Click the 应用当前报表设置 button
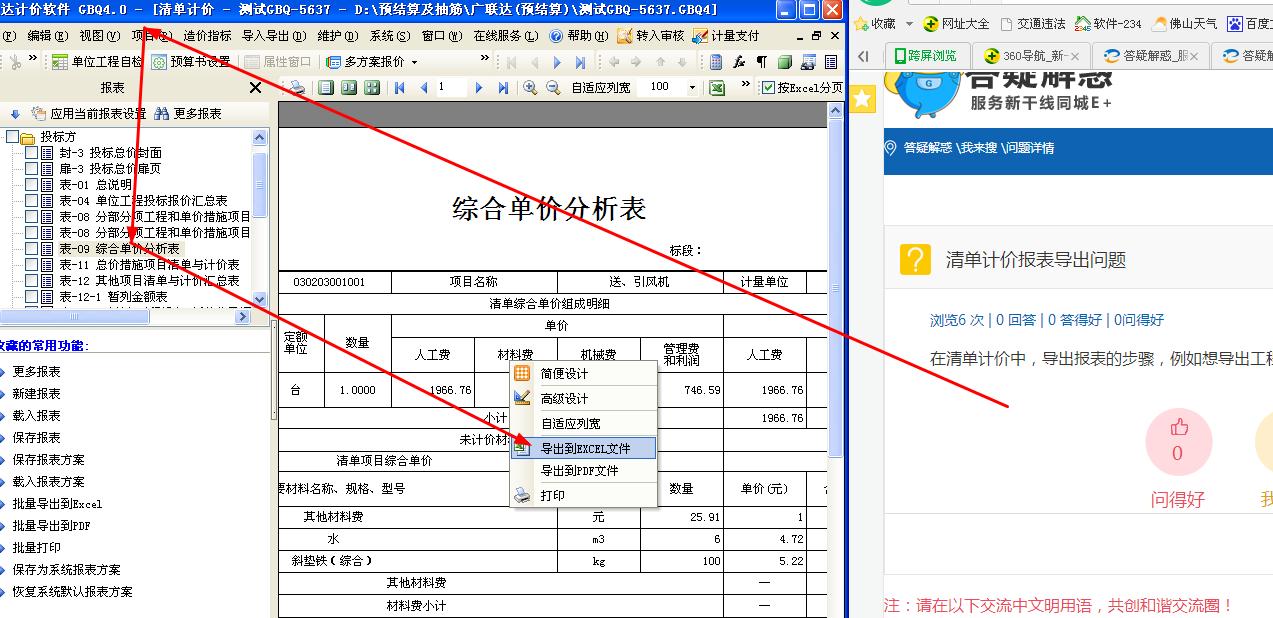The image size is (1273, 618). click(x=88, y=114)
